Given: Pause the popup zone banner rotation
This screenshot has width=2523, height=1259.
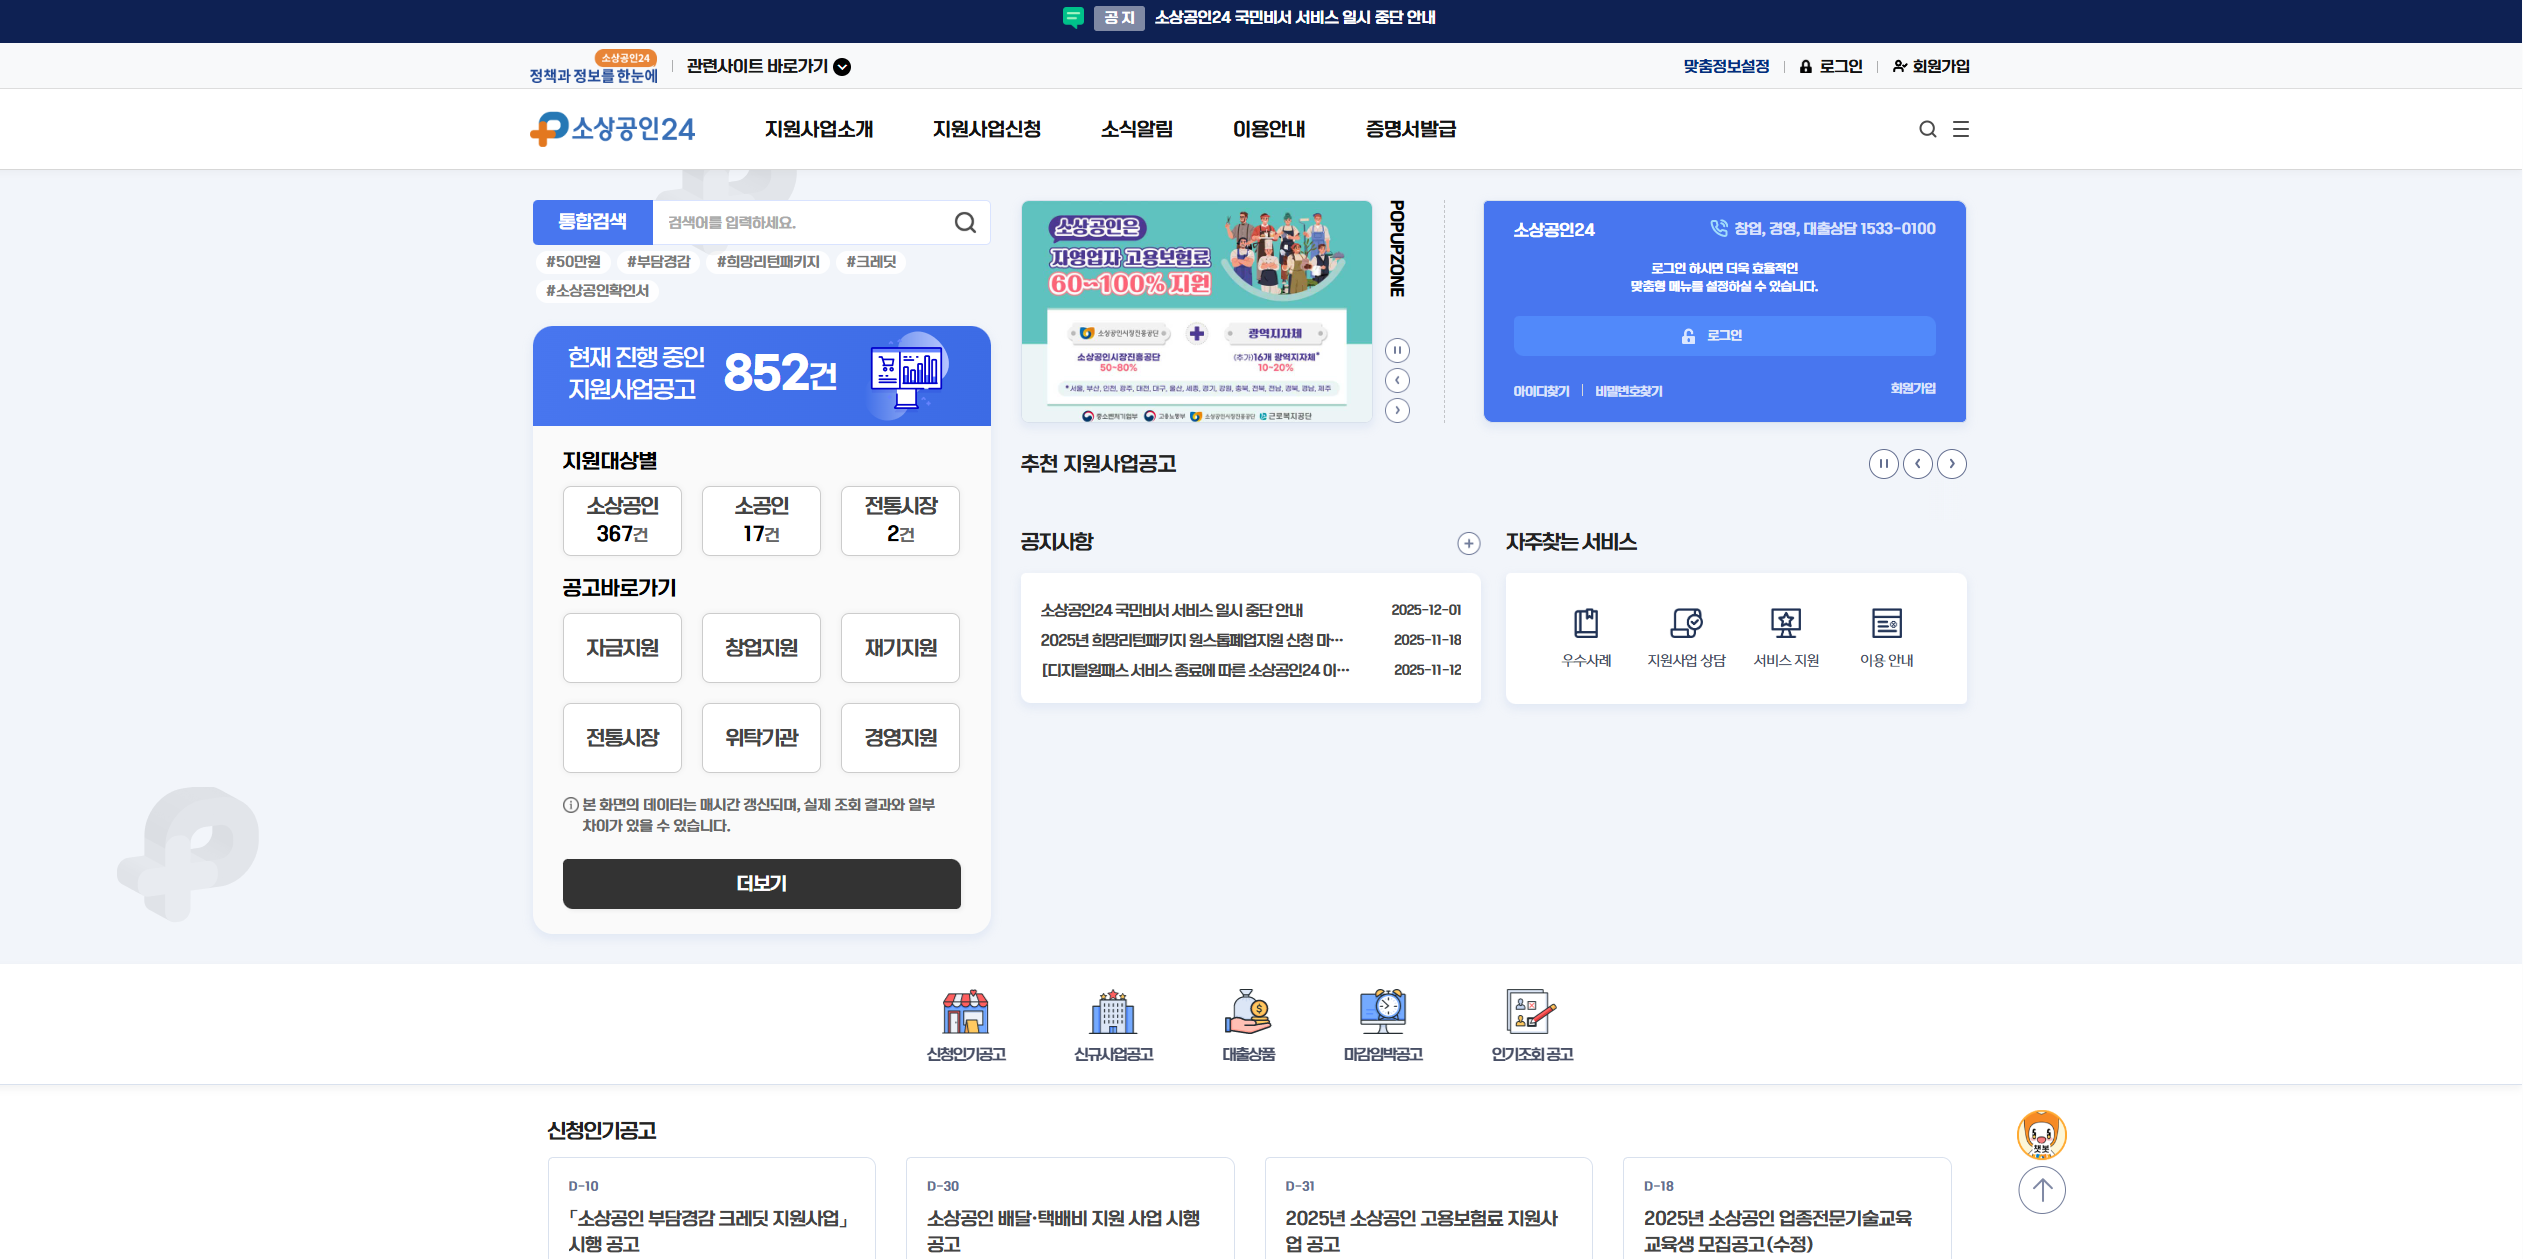Looking at the screenshot, I should tap(1397, 350).
